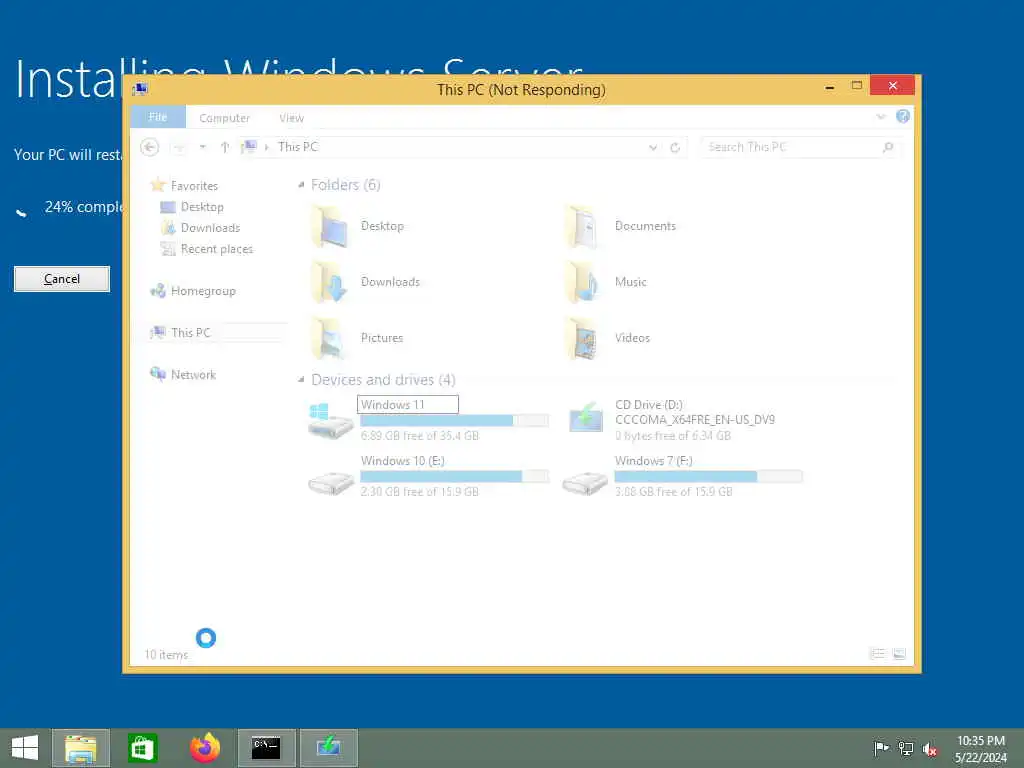Open the View ribbon tab

[x=291, y=118]
